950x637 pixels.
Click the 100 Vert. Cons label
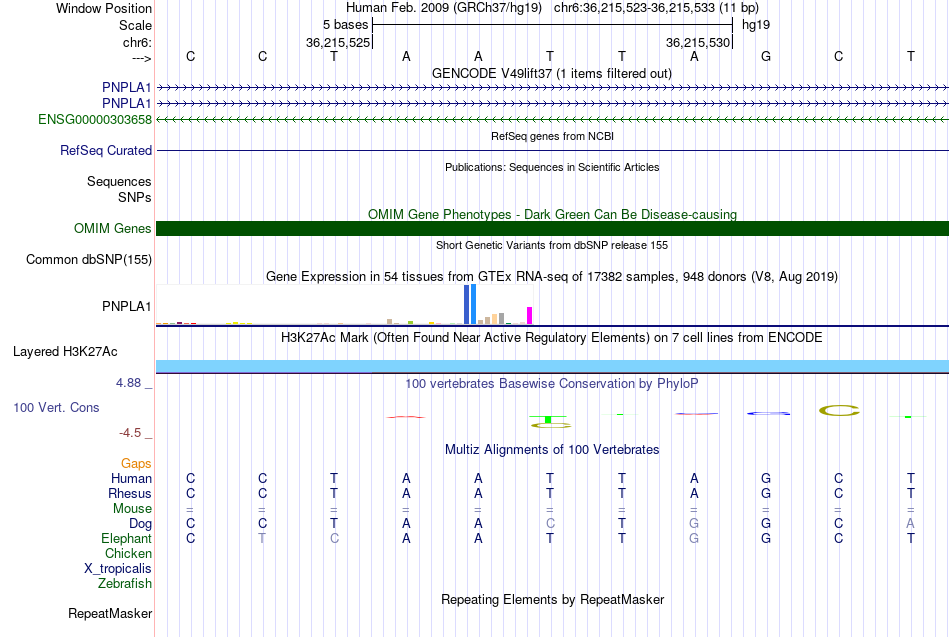(56, 407)
